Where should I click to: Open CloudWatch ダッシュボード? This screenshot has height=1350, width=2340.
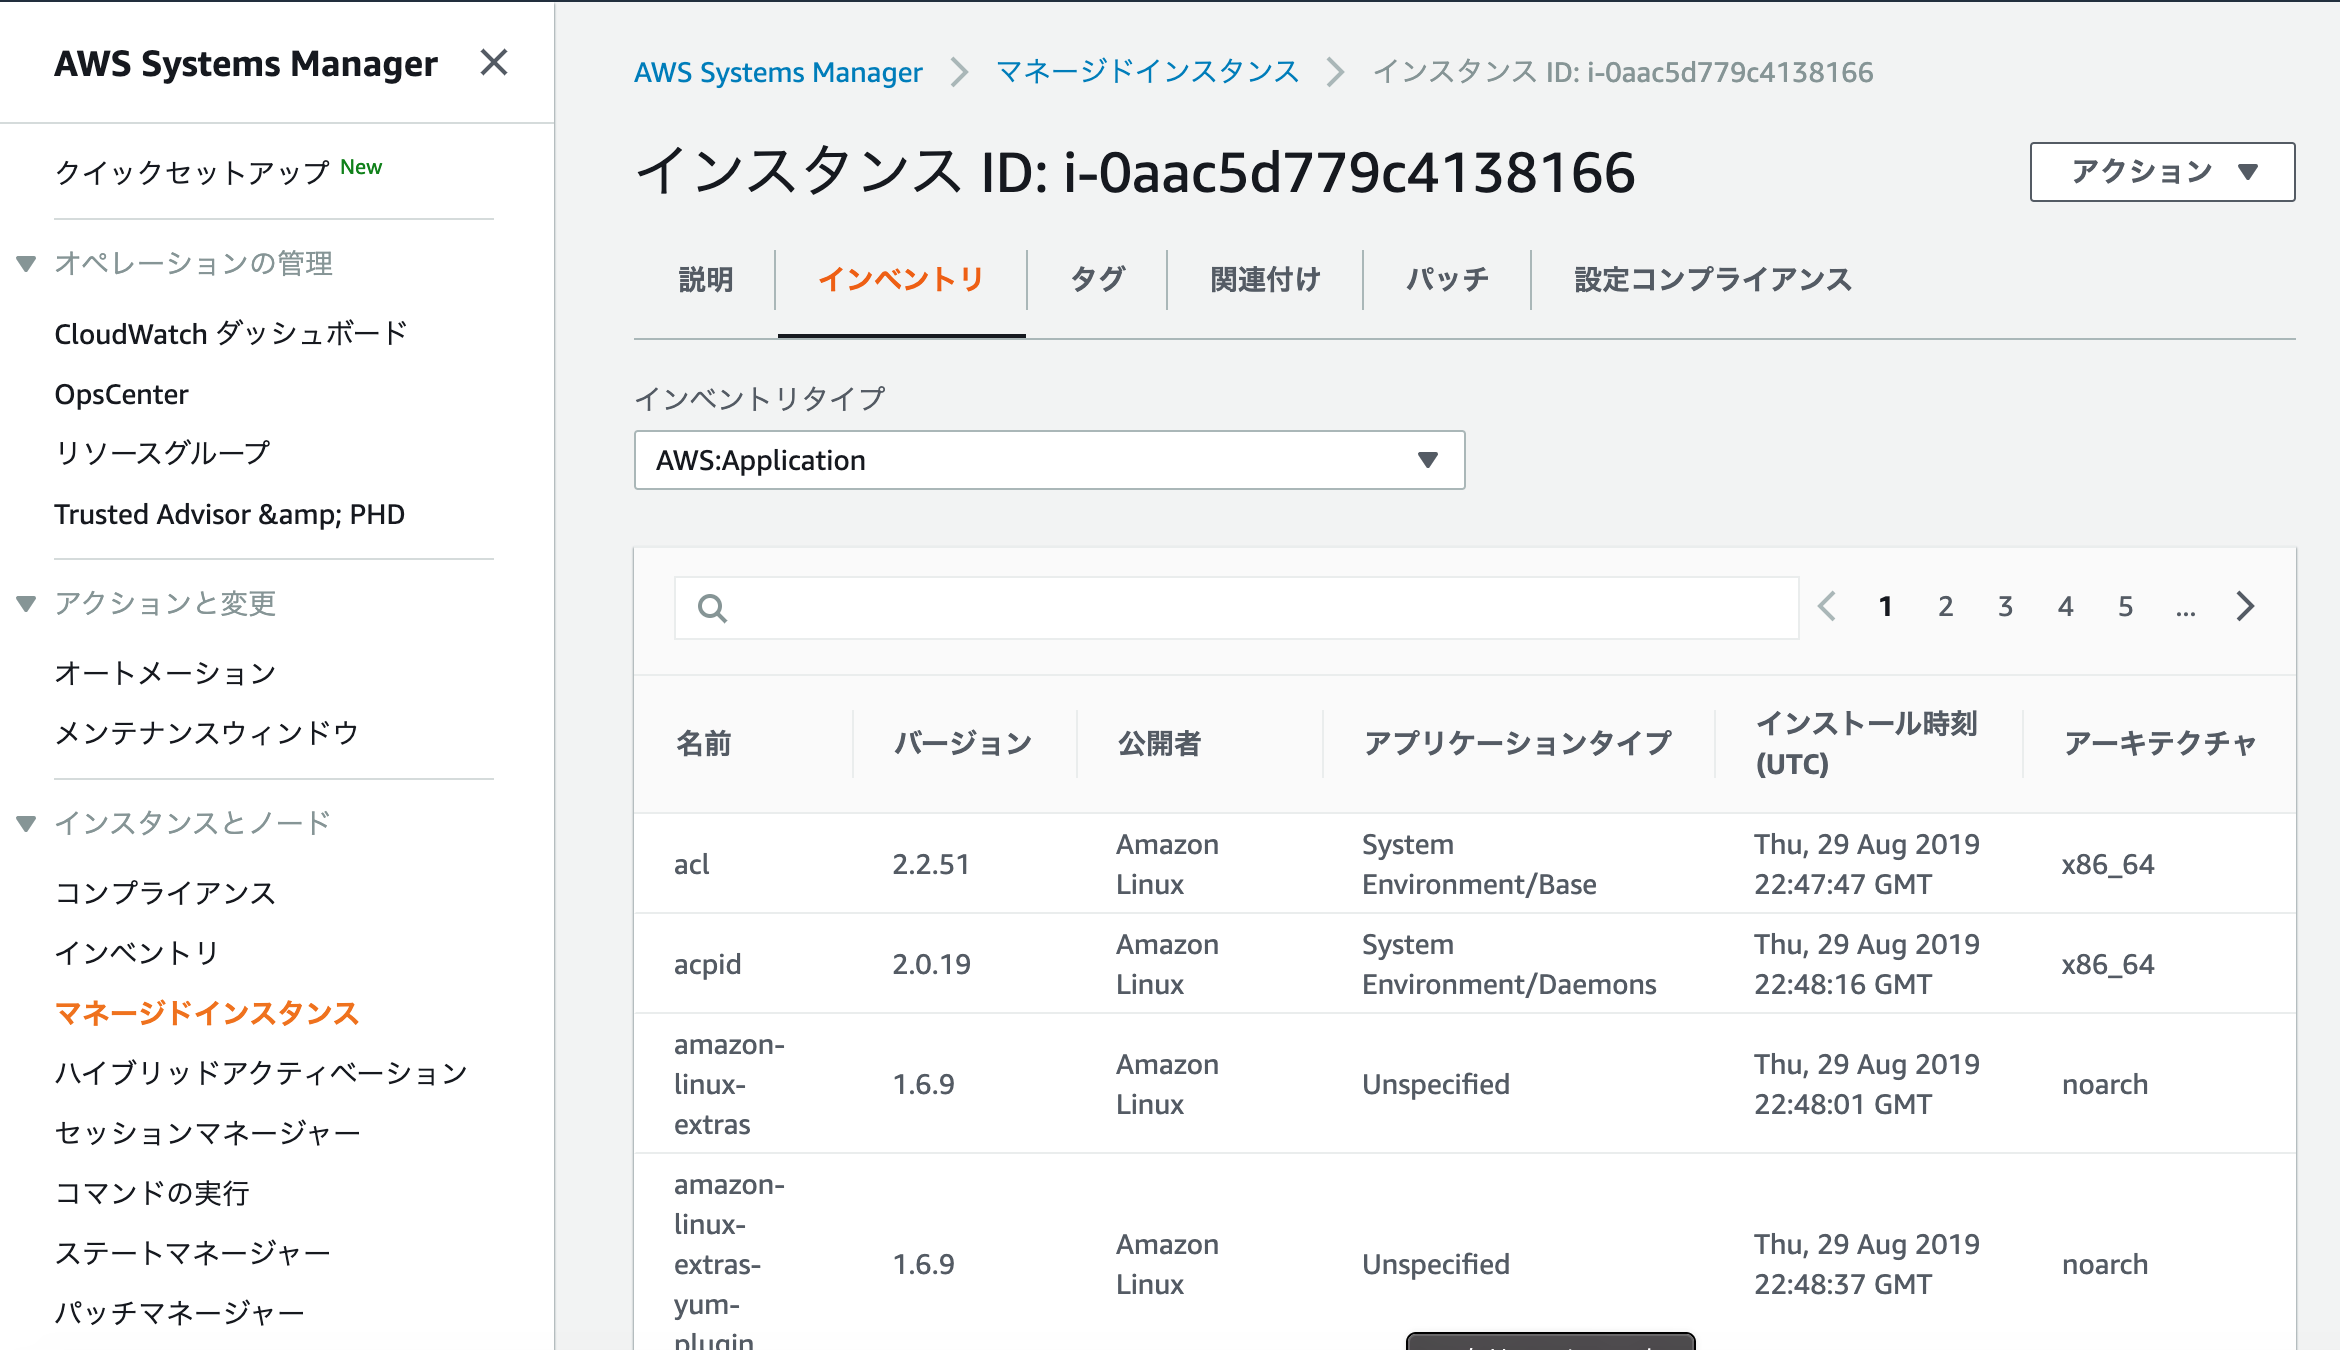tap(231, 334)
